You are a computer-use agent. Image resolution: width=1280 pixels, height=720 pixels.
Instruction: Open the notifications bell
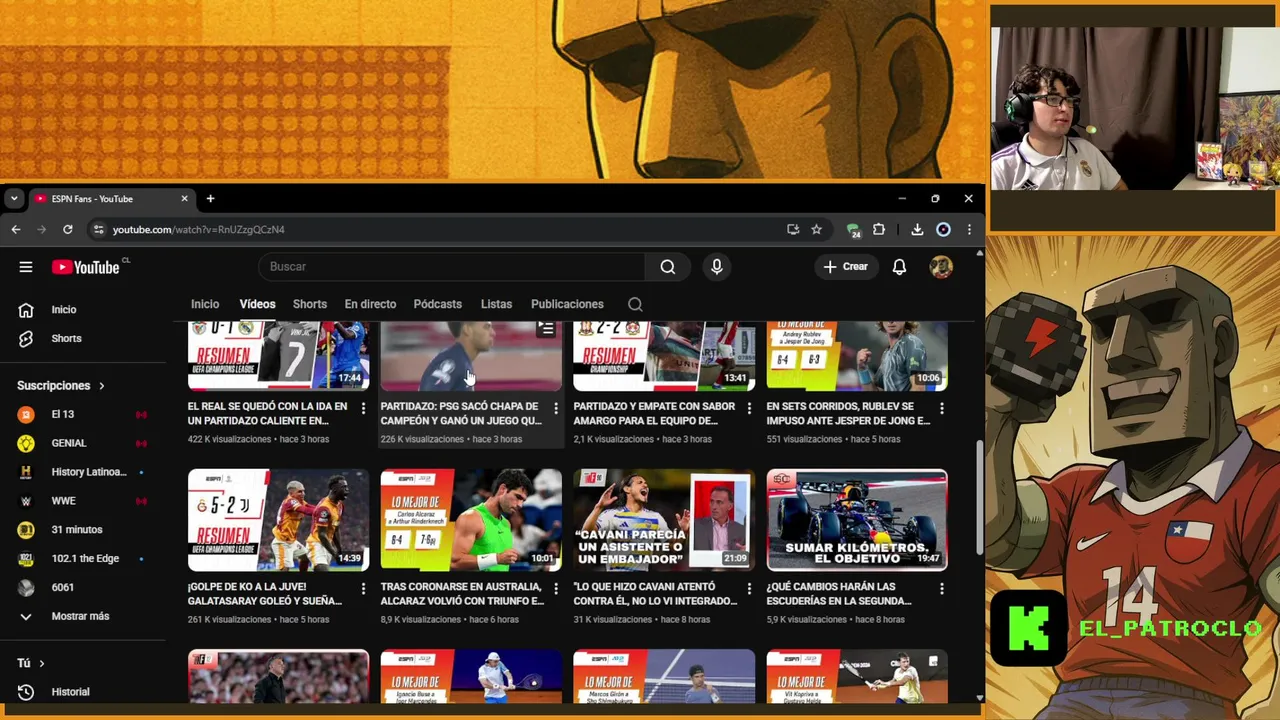(899, 267)
